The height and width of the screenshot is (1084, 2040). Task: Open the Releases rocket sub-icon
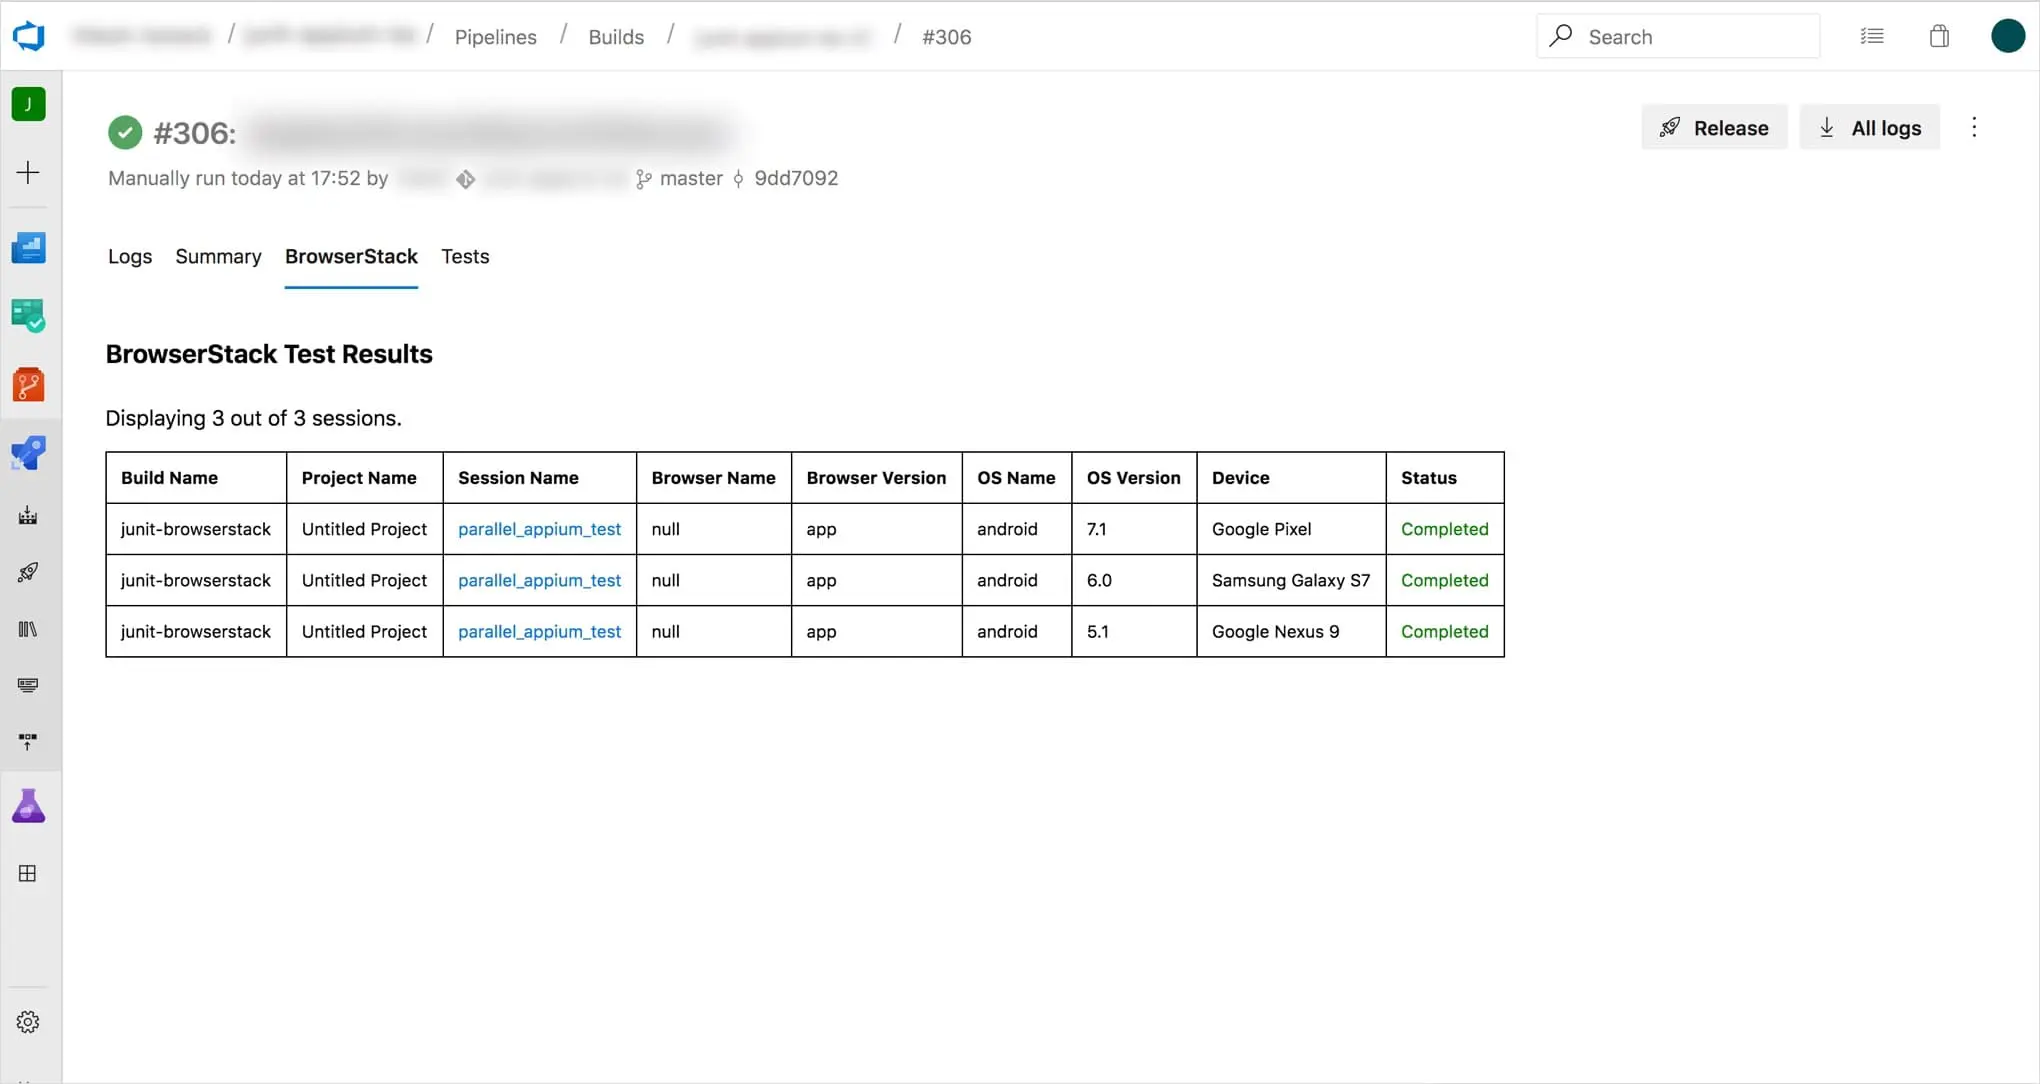[28, 572]
